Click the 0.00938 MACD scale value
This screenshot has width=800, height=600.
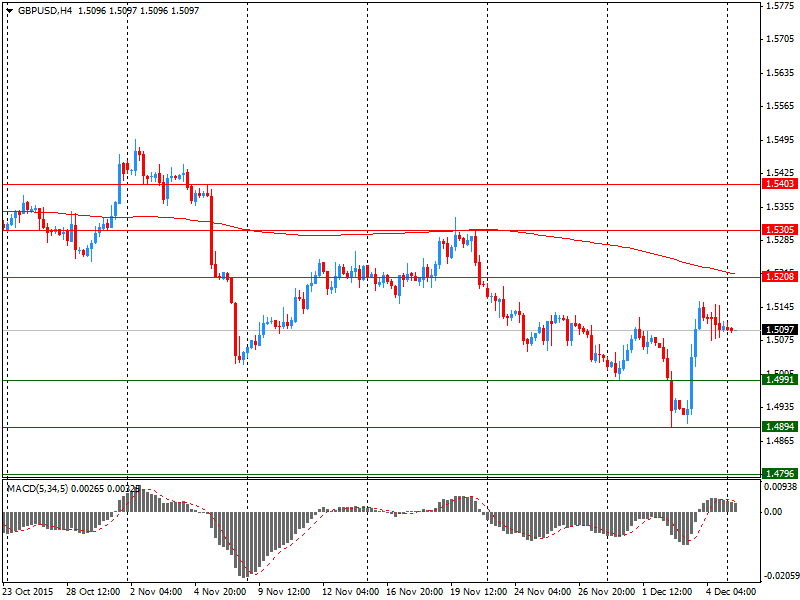point(780,487)
